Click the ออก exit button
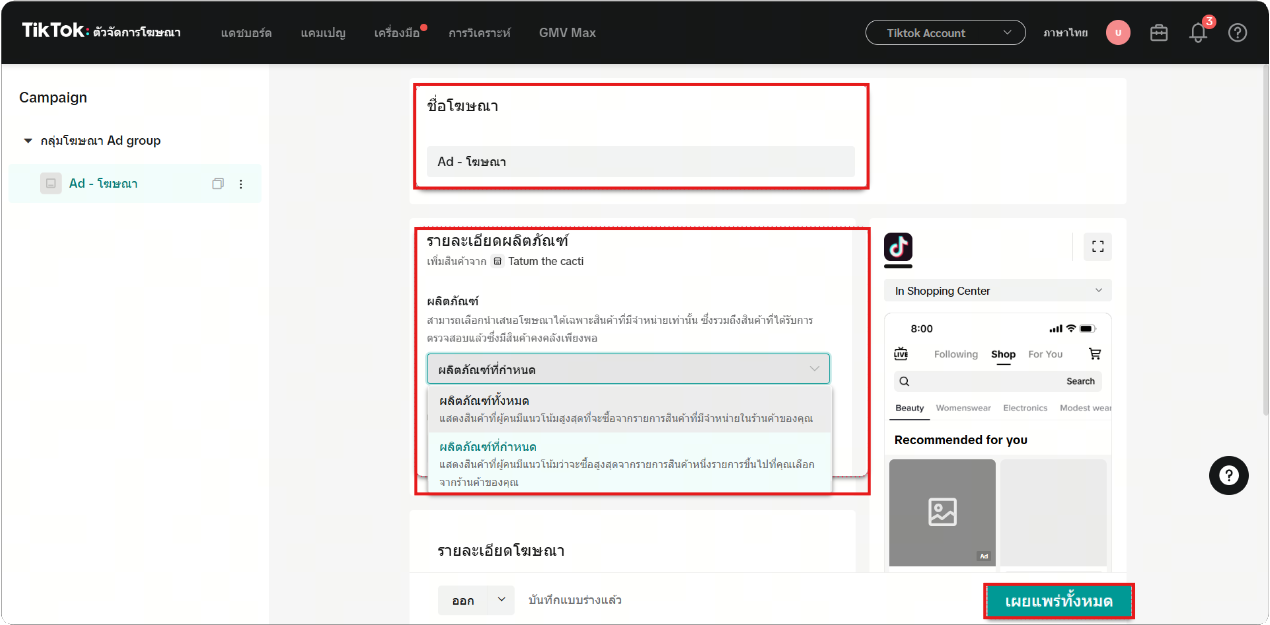 coord(462,600)
